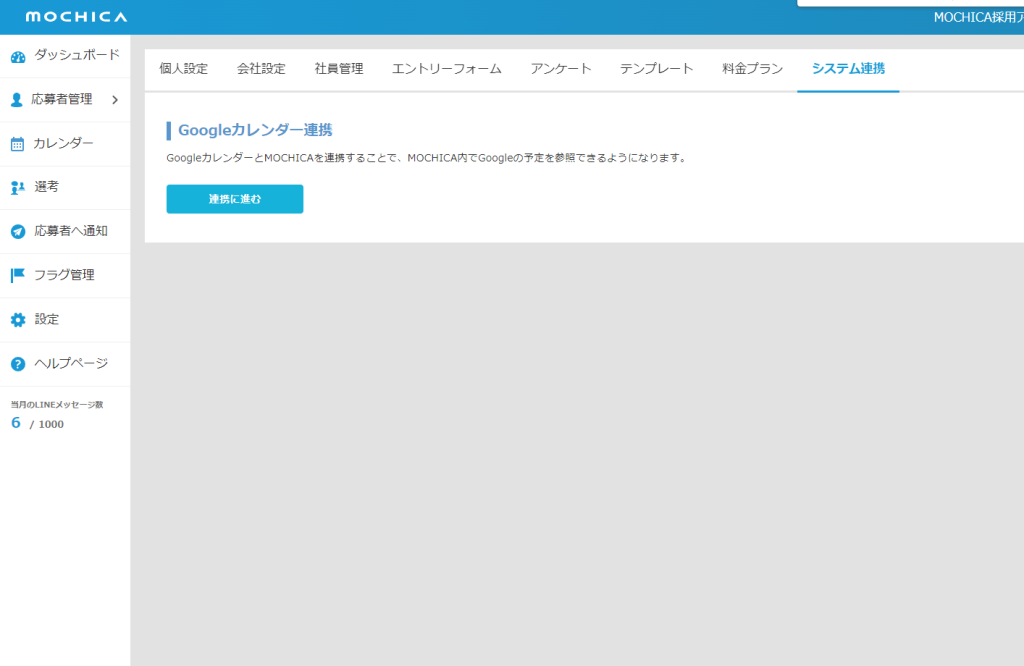Click the MOCHICA logo in header

(76, 17)
